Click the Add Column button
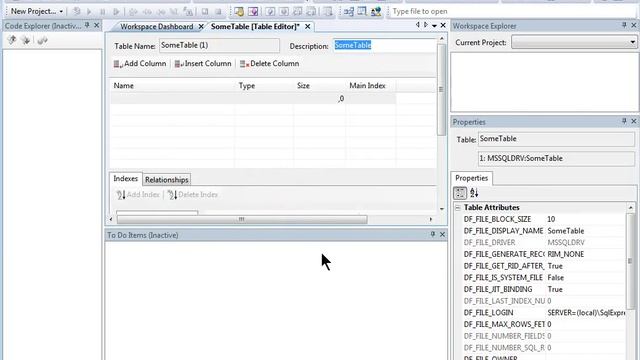Image resolution: width=640 pixels, height=360 pixels. tap(140, 64)
